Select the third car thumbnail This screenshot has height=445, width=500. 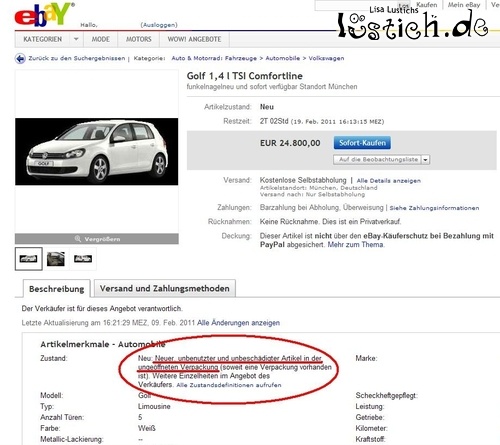click(83, 259)
